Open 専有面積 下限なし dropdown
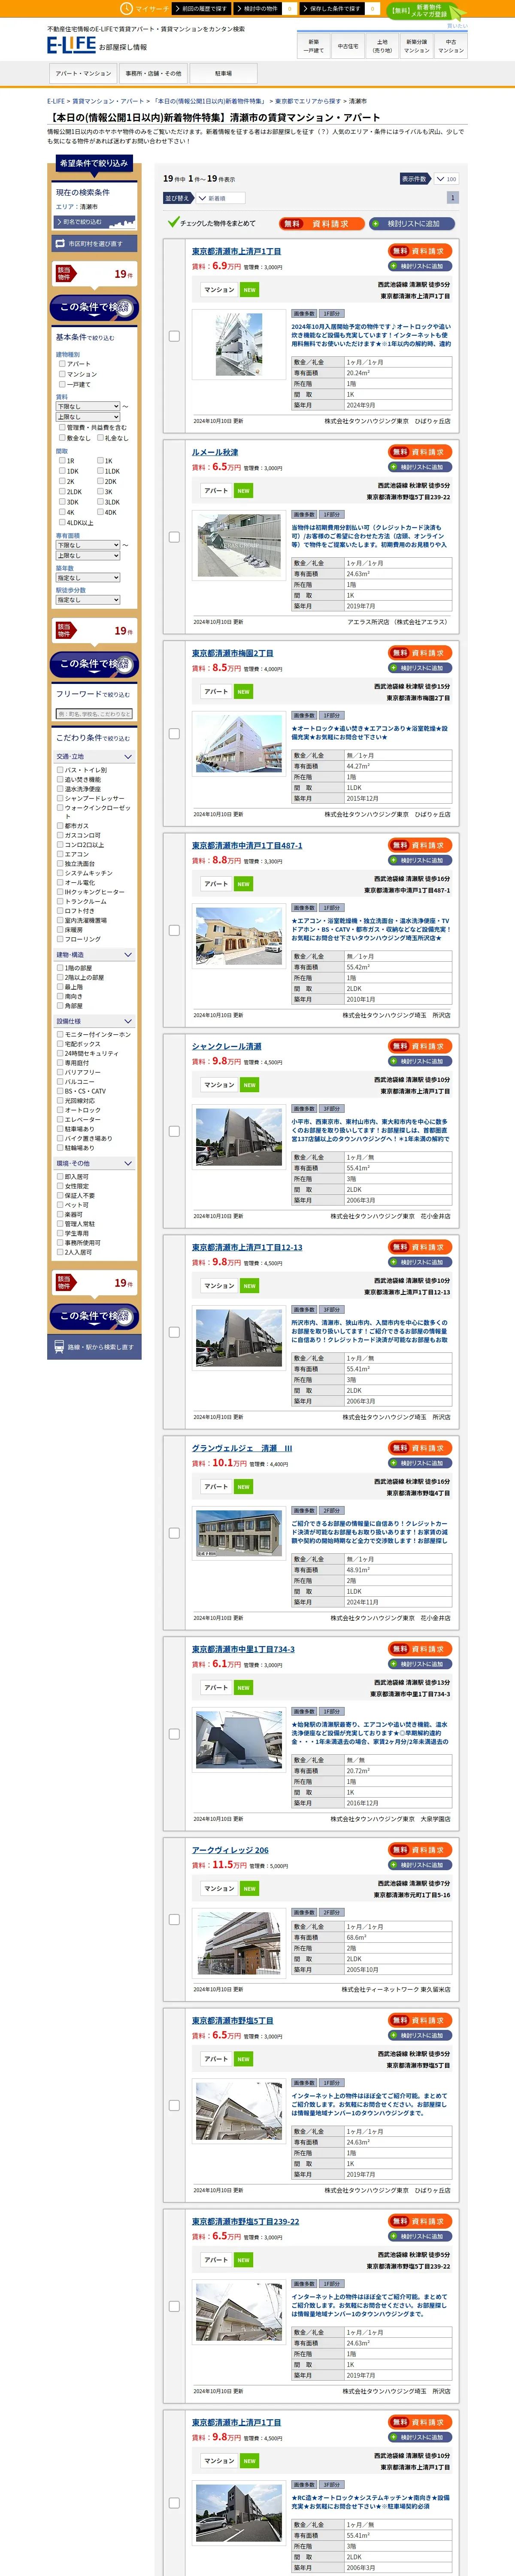 (88, 545)
